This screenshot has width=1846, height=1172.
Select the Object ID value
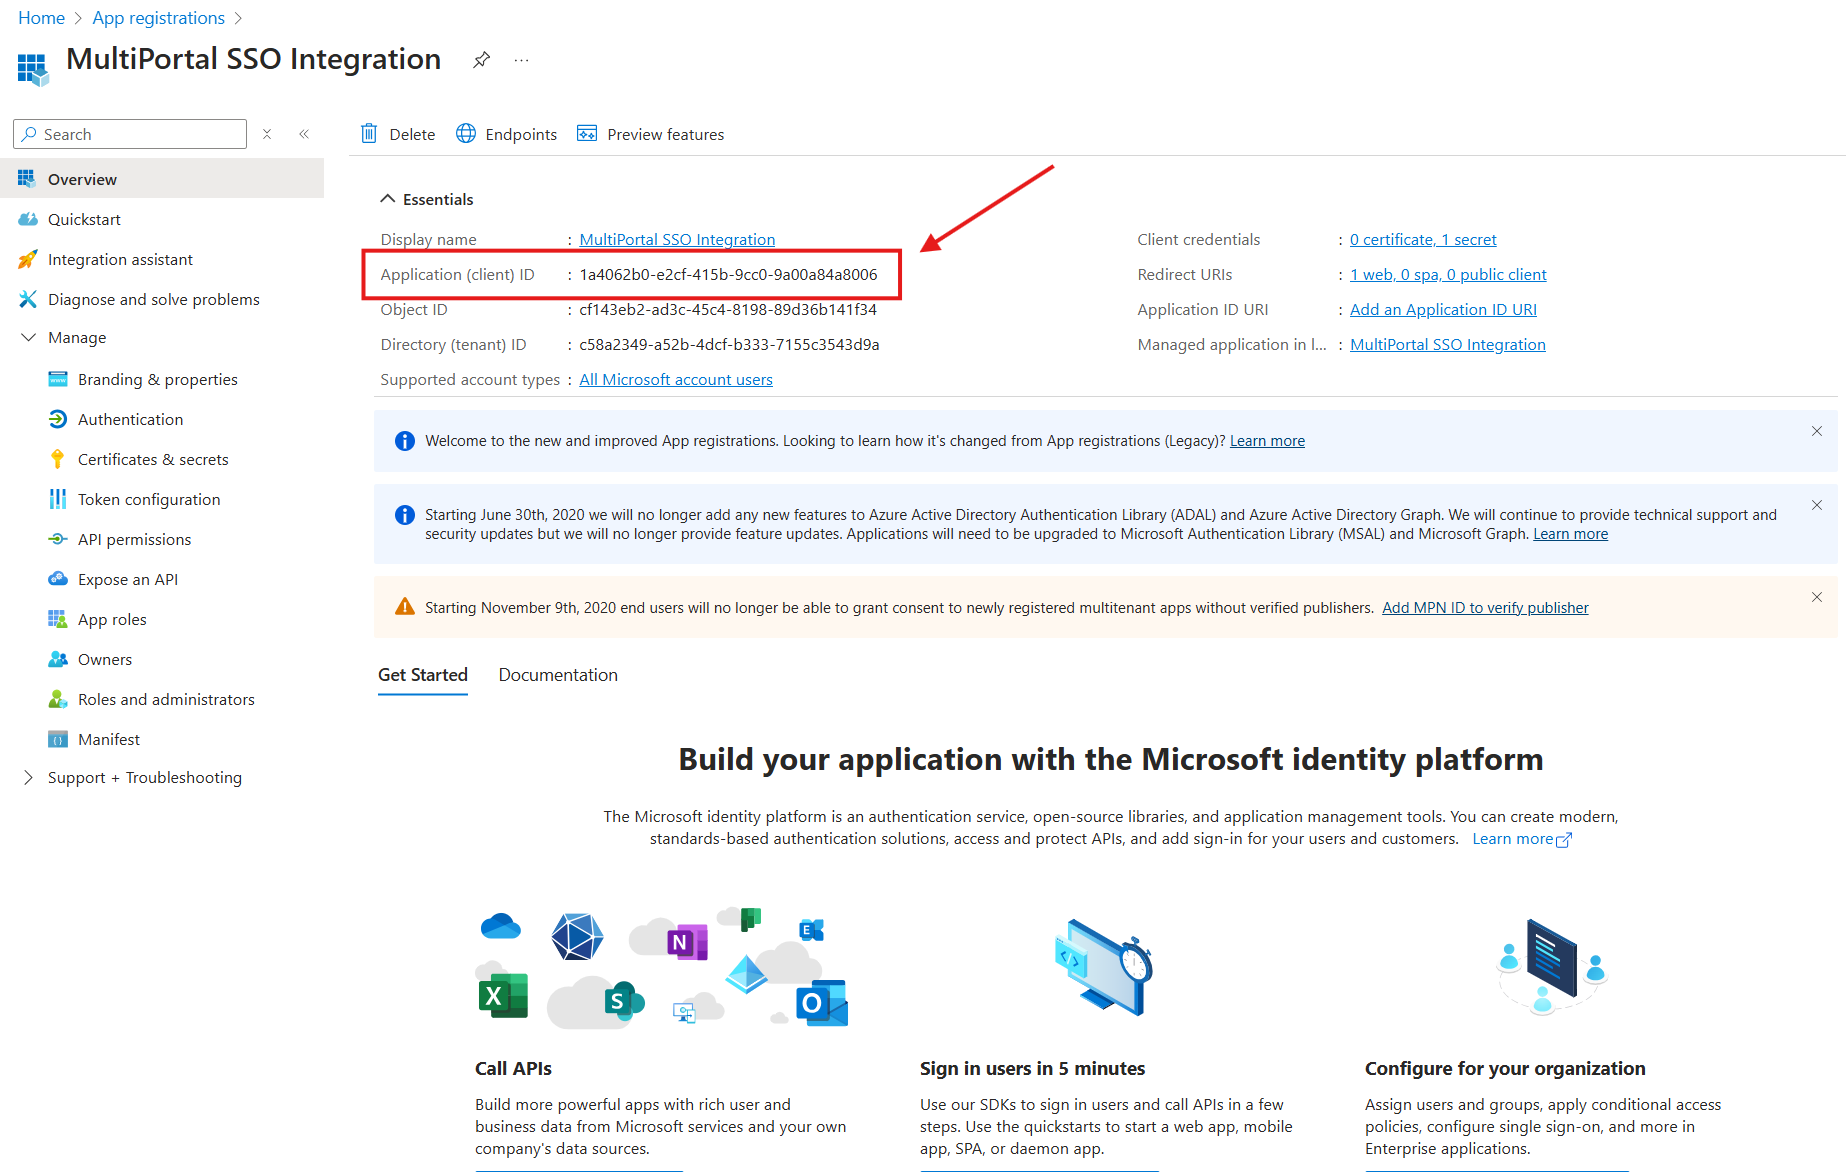tap(728, 309)
